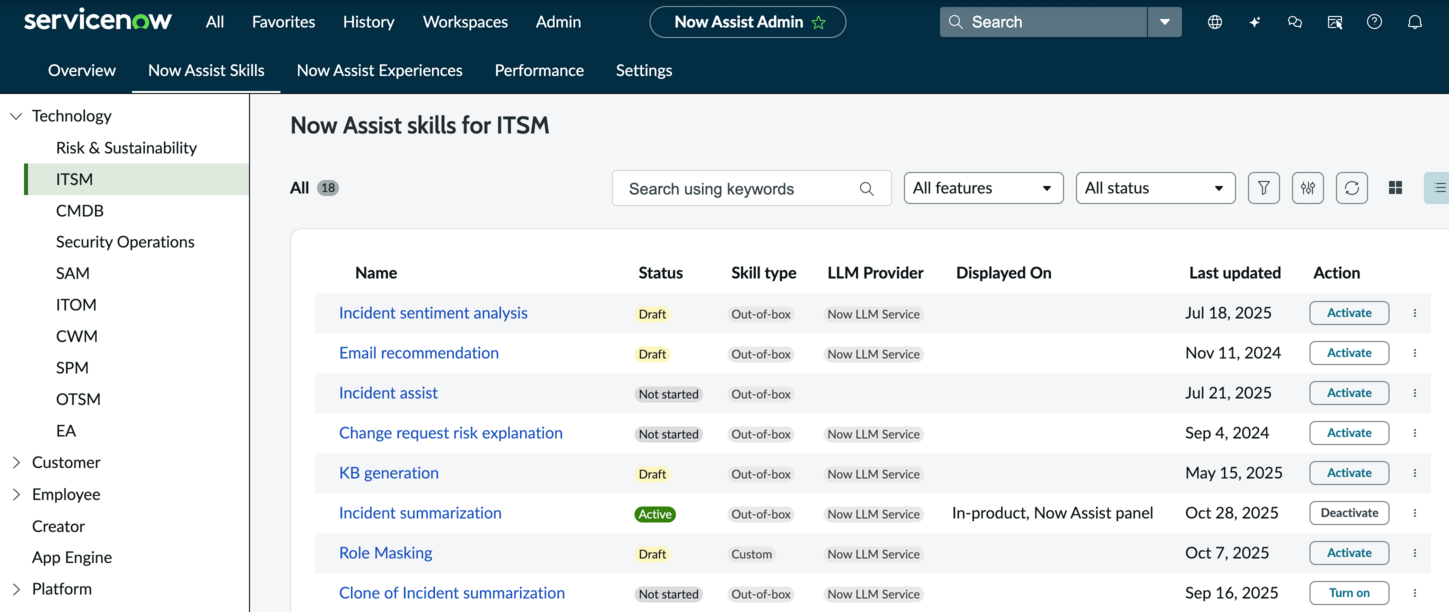Click the Status column header
1449x612 pixels.
(x=661, y=273)
